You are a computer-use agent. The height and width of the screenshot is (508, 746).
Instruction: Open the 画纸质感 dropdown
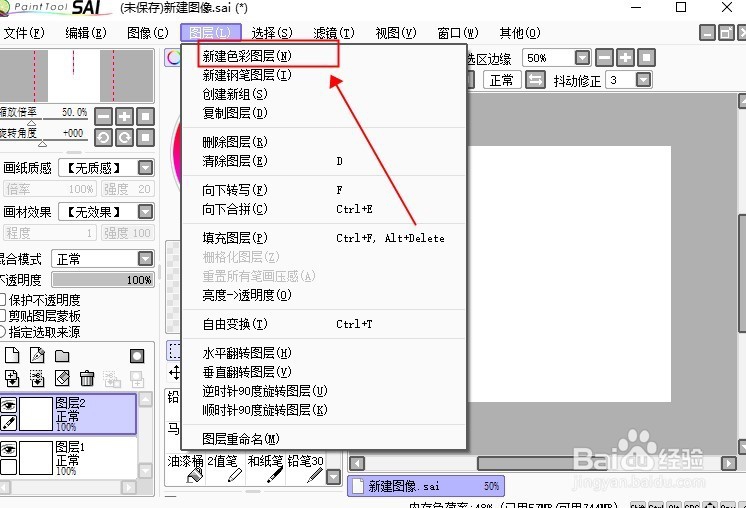146,167
